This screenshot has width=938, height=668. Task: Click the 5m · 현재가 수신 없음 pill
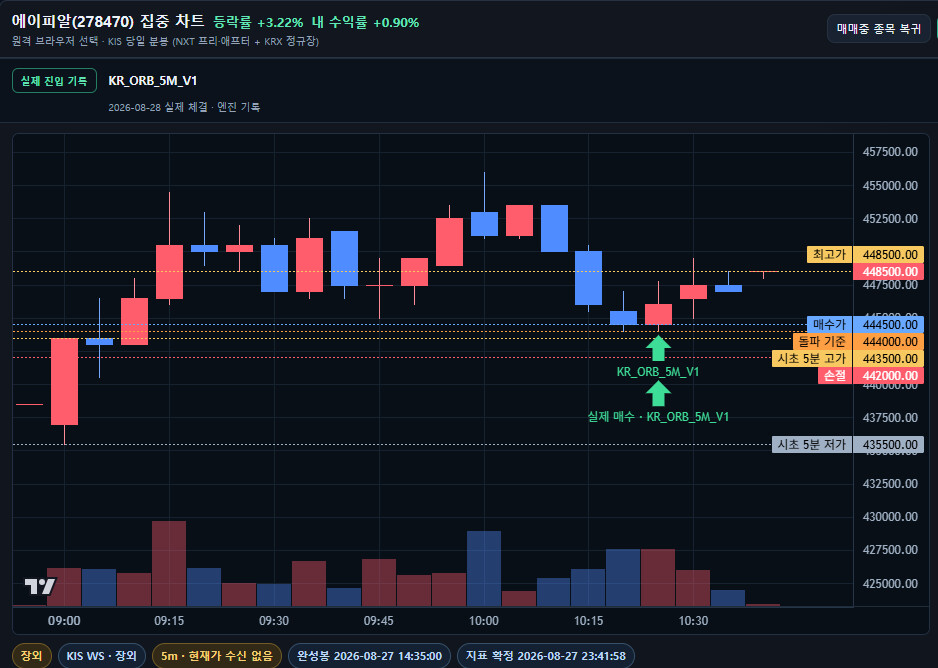point(217,656)
